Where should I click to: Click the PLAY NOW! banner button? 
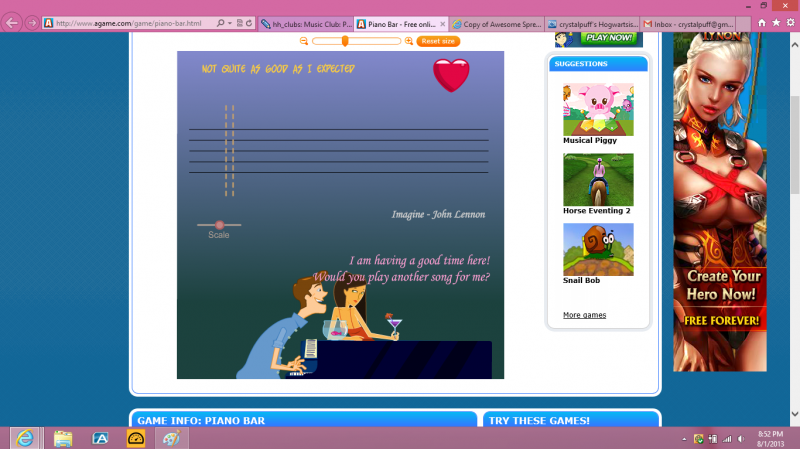[x=609, y=38]
